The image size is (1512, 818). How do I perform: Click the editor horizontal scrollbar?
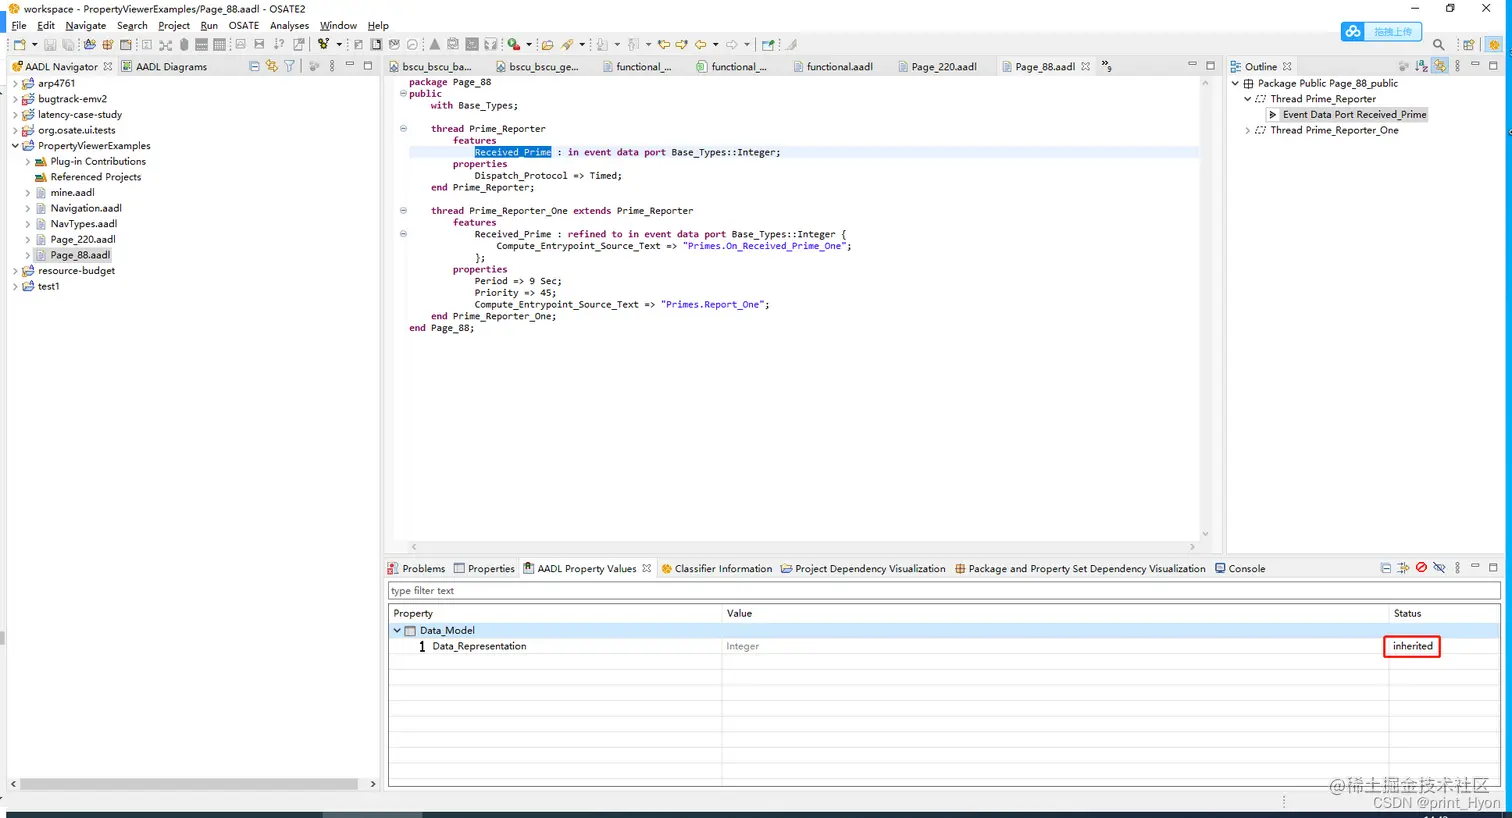tap(803, 547)
